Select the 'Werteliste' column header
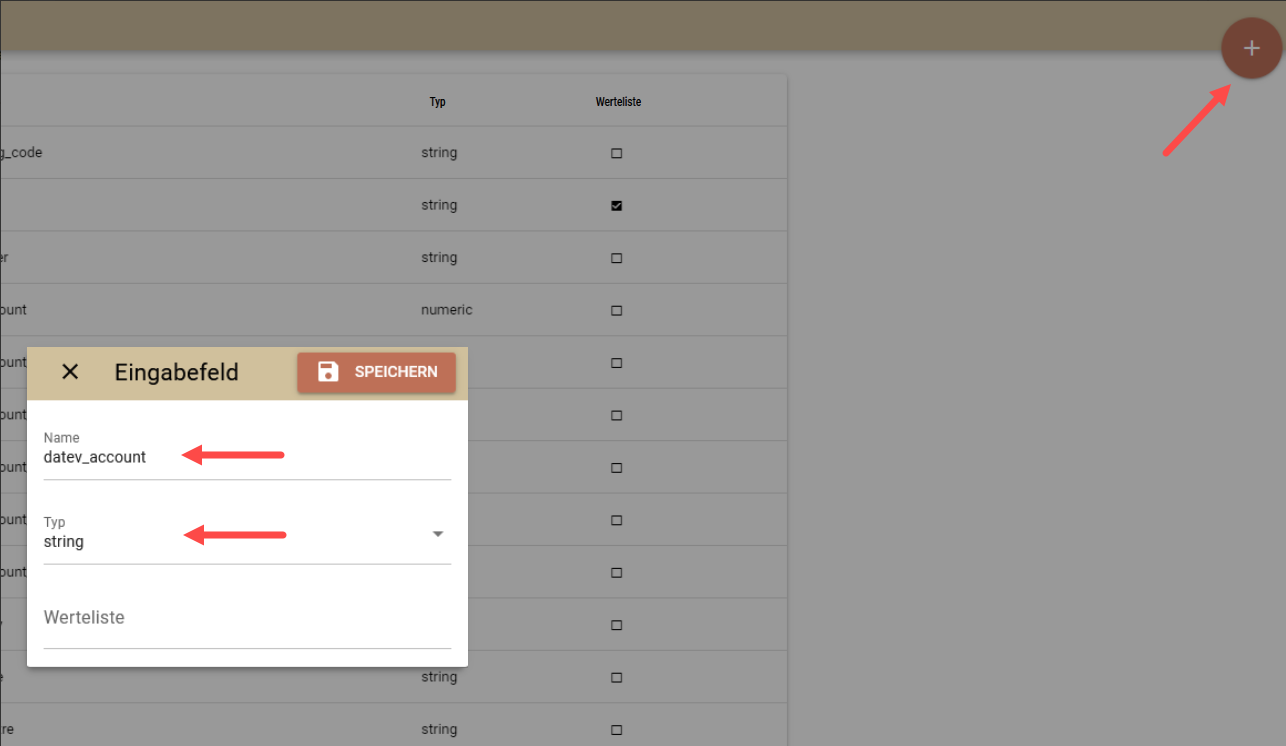Screen dimensions: 1286x746 pos(618,102)
